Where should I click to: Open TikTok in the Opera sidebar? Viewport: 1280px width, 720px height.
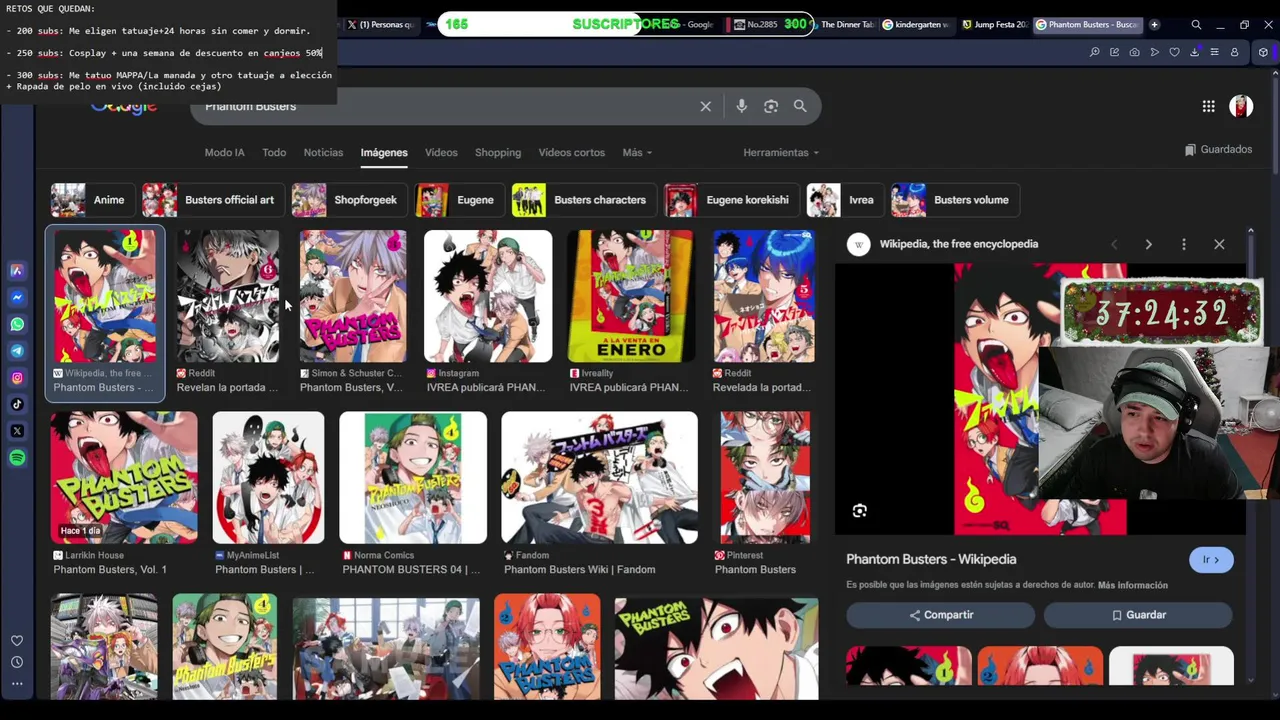(x=17, y=405)
